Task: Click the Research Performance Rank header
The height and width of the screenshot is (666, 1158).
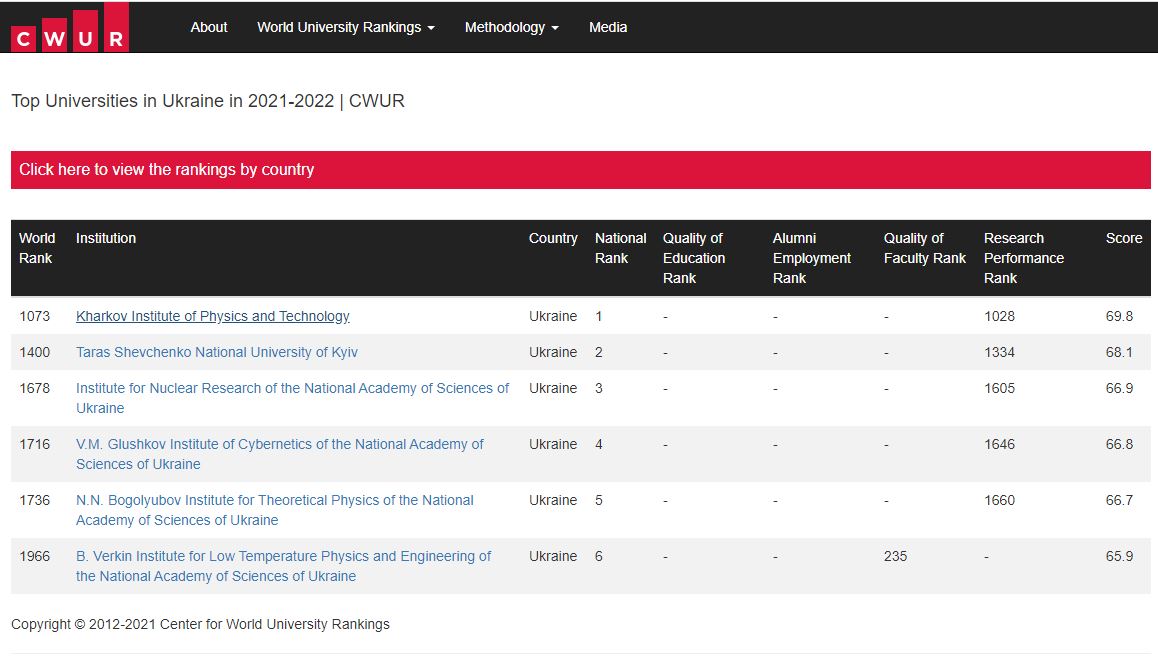Action: tap(1023, 258)
